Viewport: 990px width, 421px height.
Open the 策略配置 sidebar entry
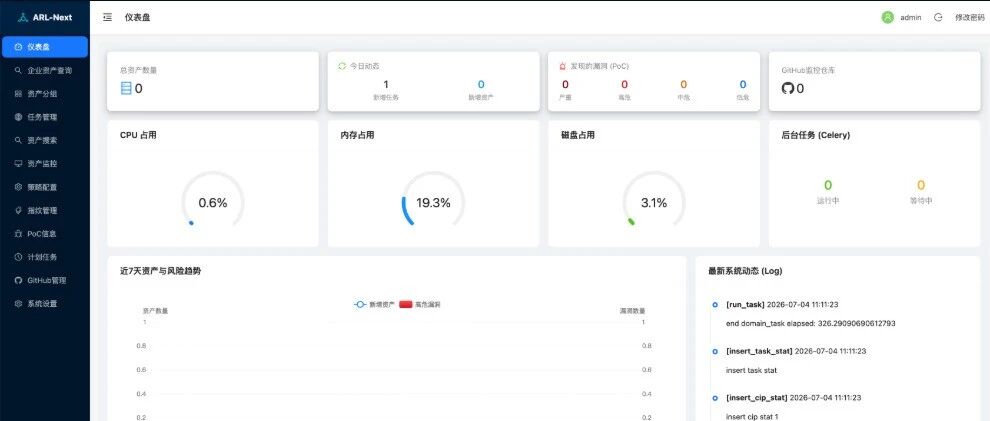point(45,187)
